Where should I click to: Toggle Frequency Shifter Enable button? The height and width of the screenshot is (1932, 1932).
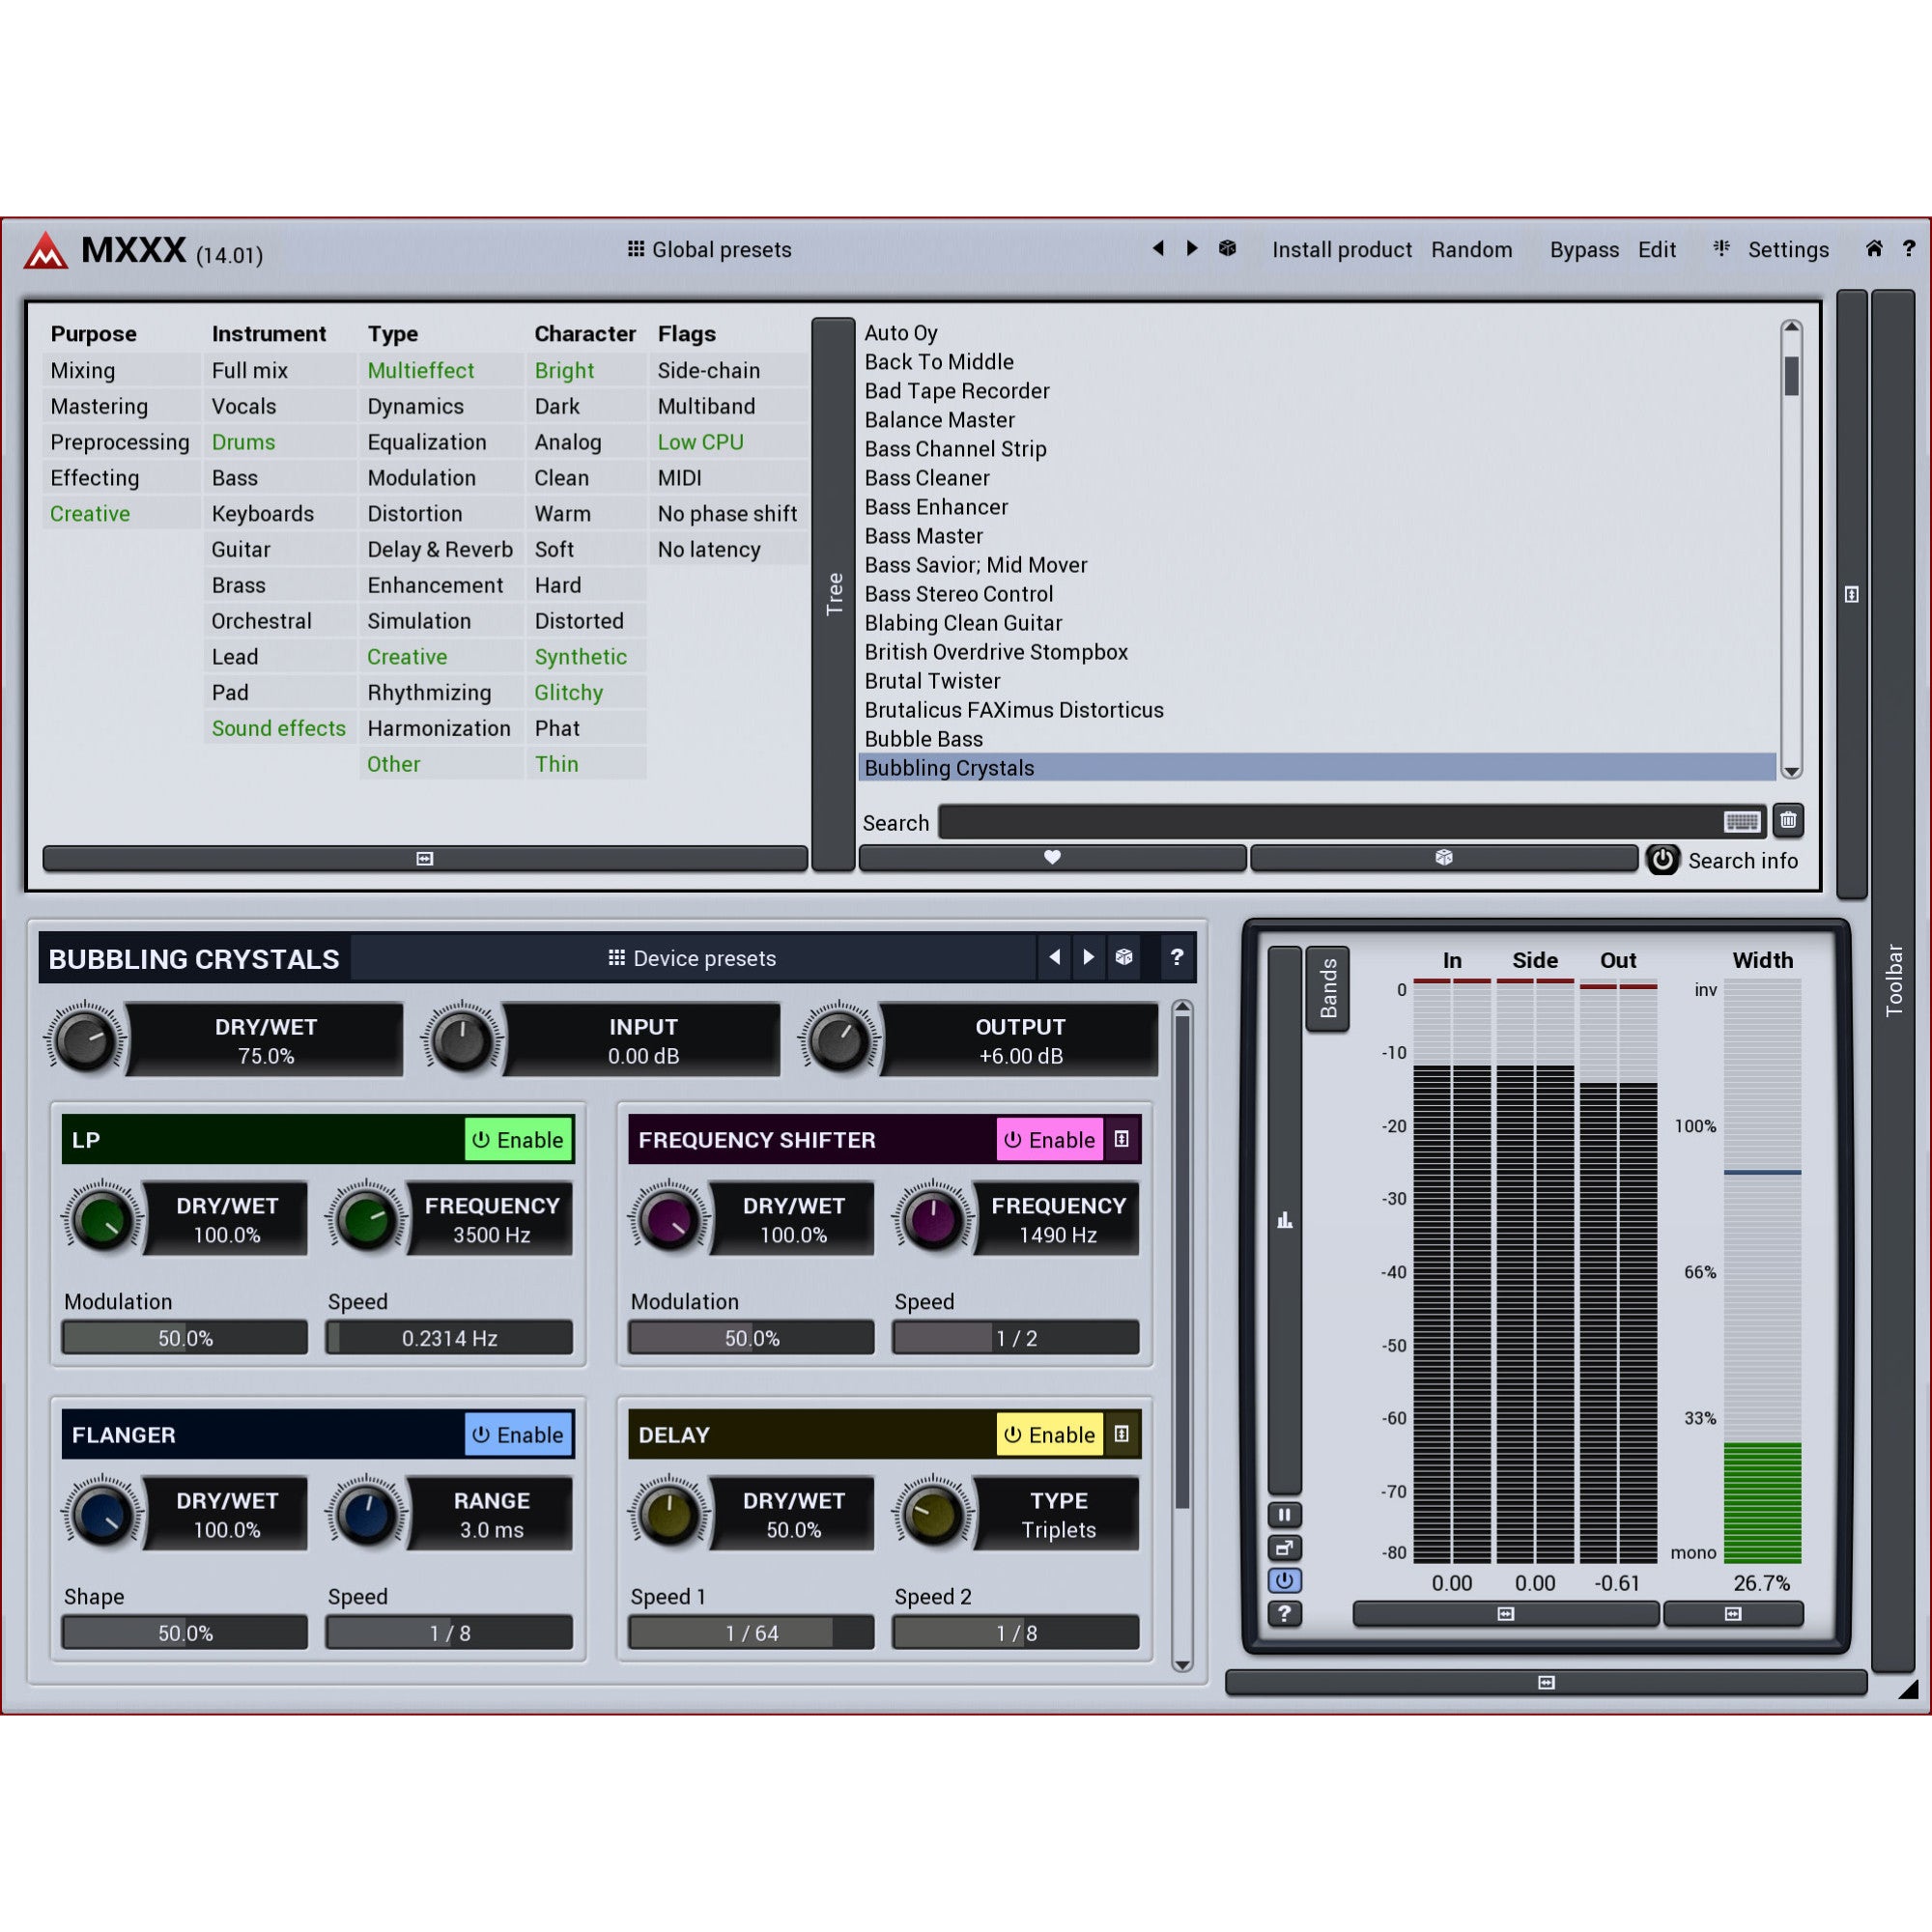tap(1049, 1140)
